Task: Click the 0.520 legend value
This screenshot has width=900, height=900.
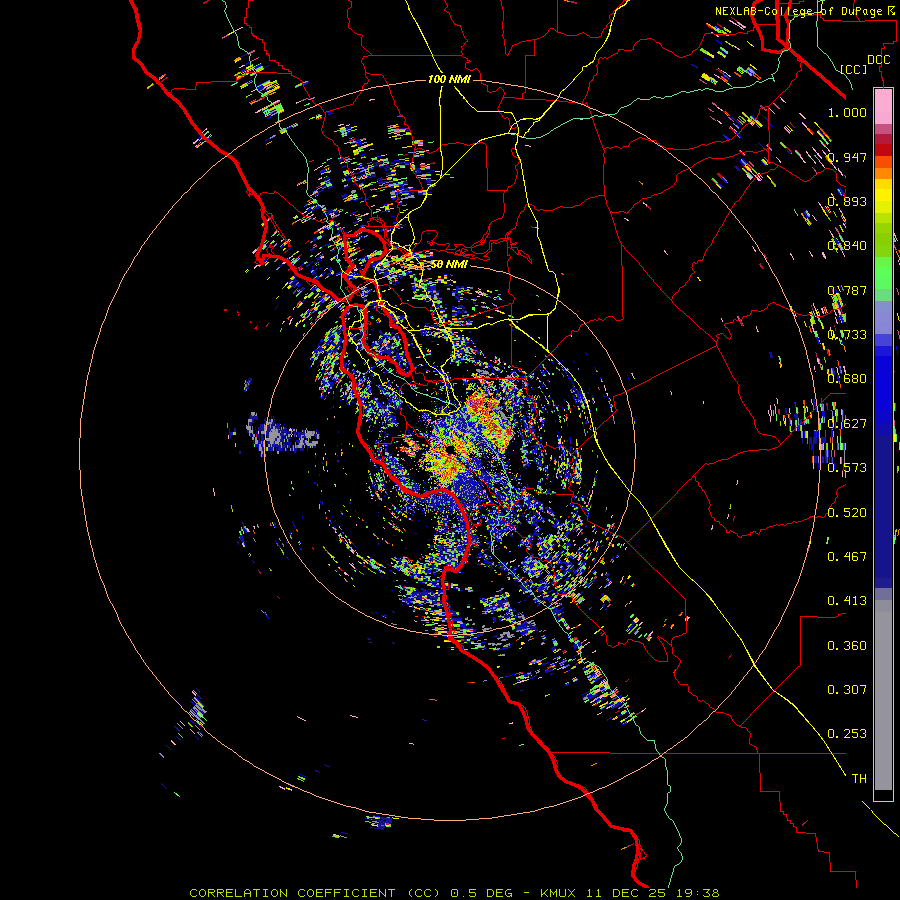Action: coord(847,513)
